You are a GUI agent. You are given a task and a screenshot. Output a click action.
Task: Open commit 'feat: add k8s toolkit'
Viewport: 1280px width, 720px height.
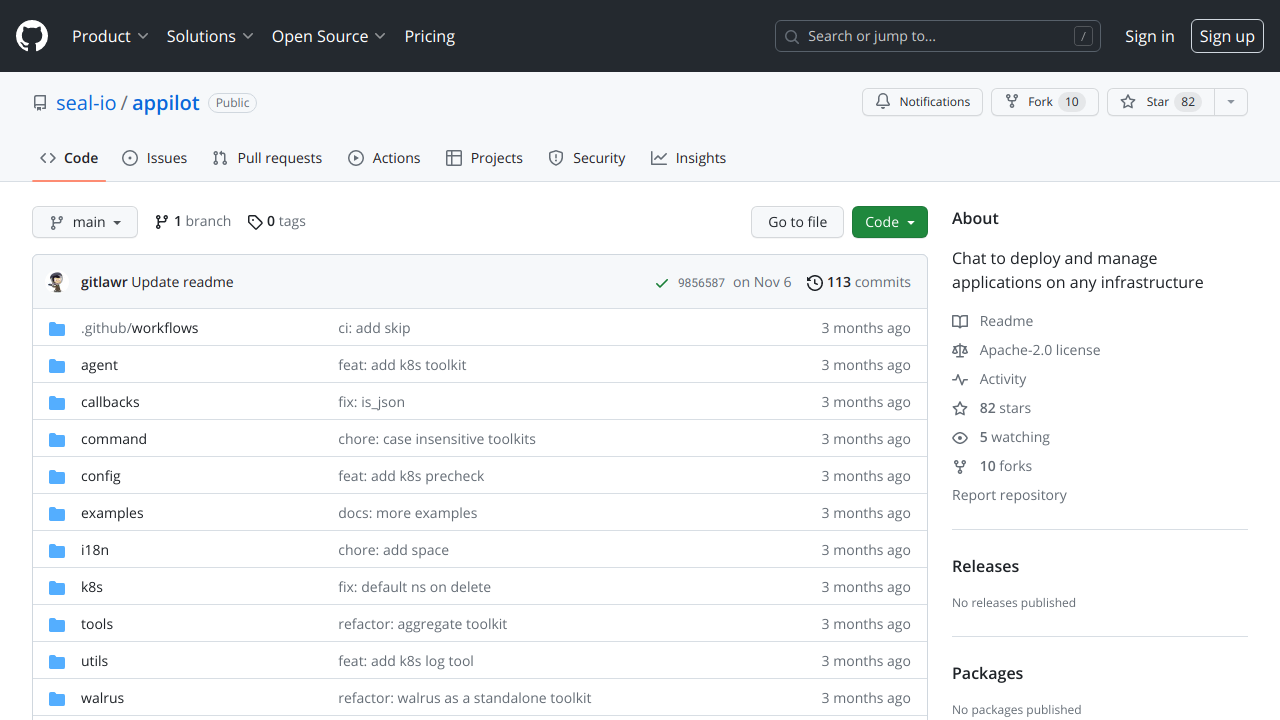point(402,365)
